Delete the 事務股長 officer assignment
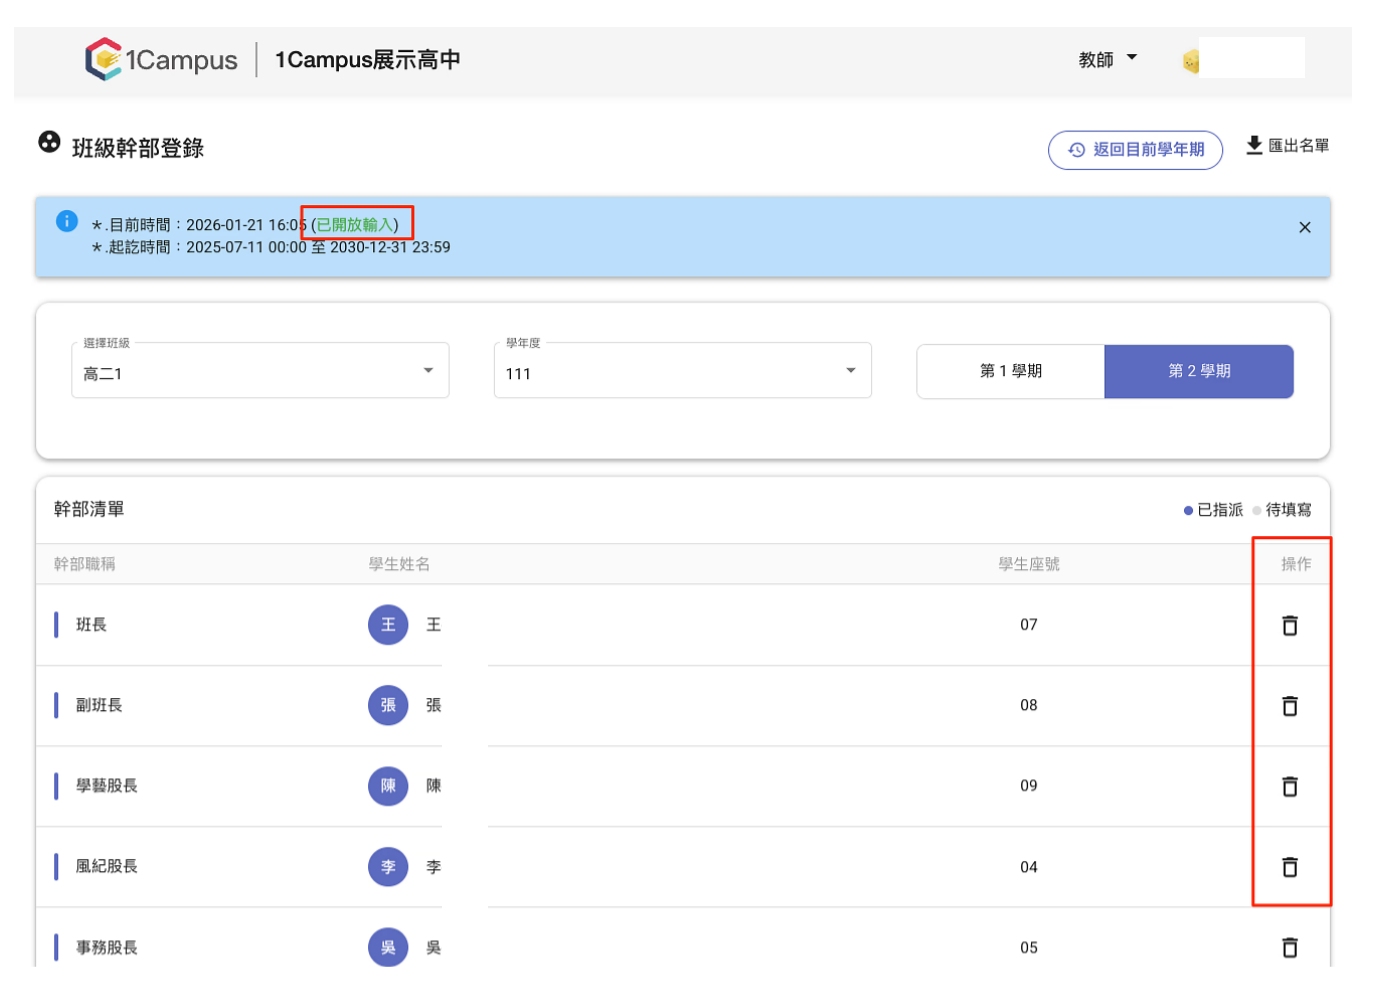The height and width of the screenshot is (986, 1377). (x=1290, y=947)
